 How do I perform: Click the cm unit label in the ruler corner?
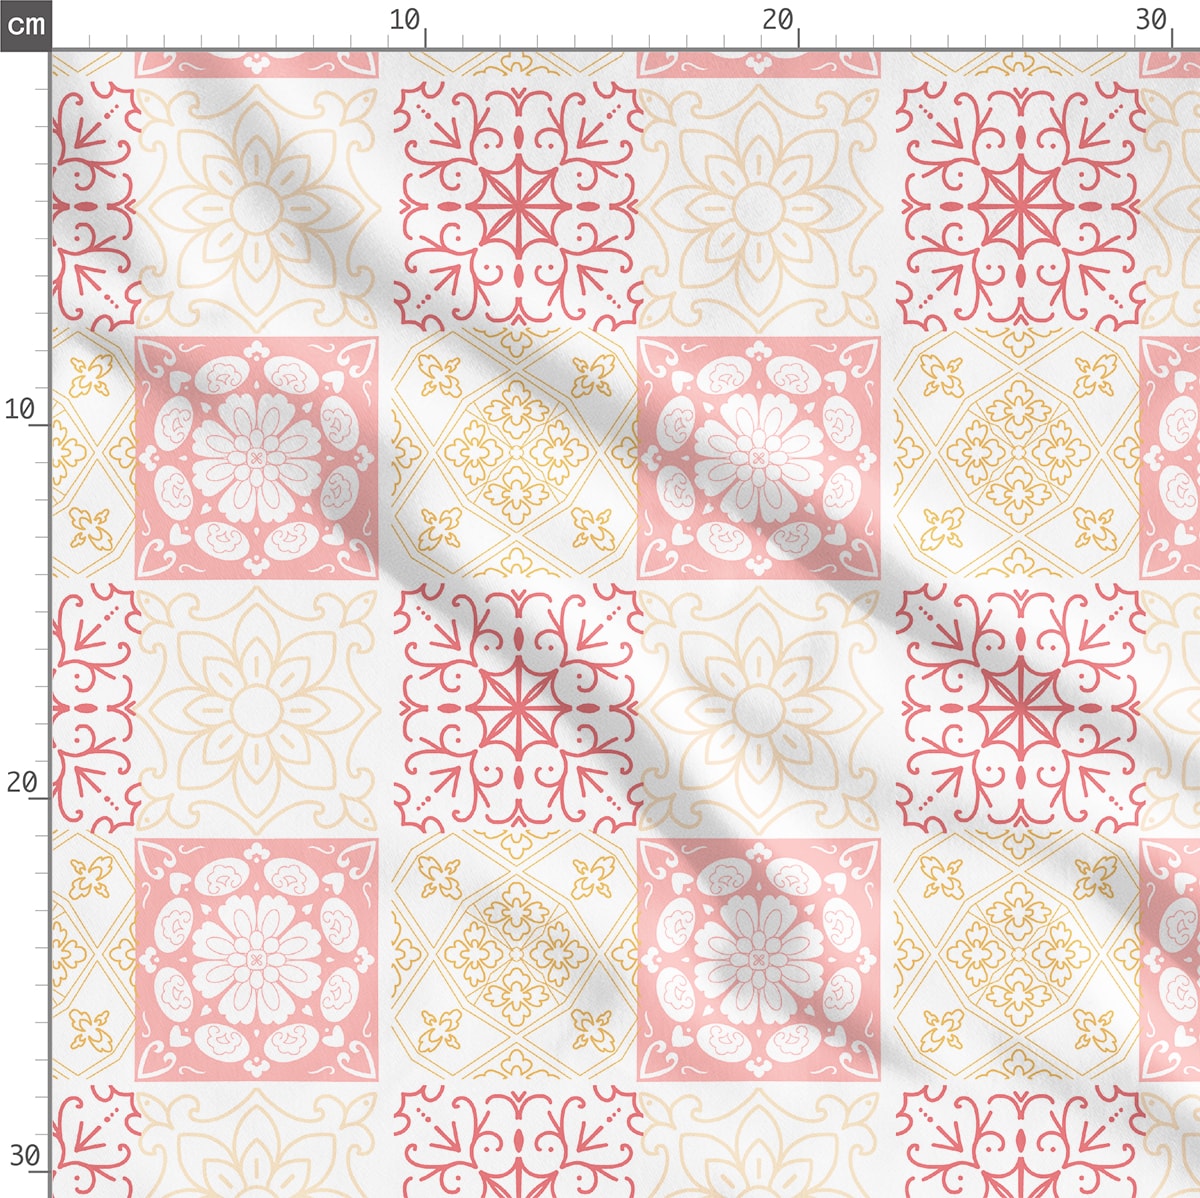point(25,23)
